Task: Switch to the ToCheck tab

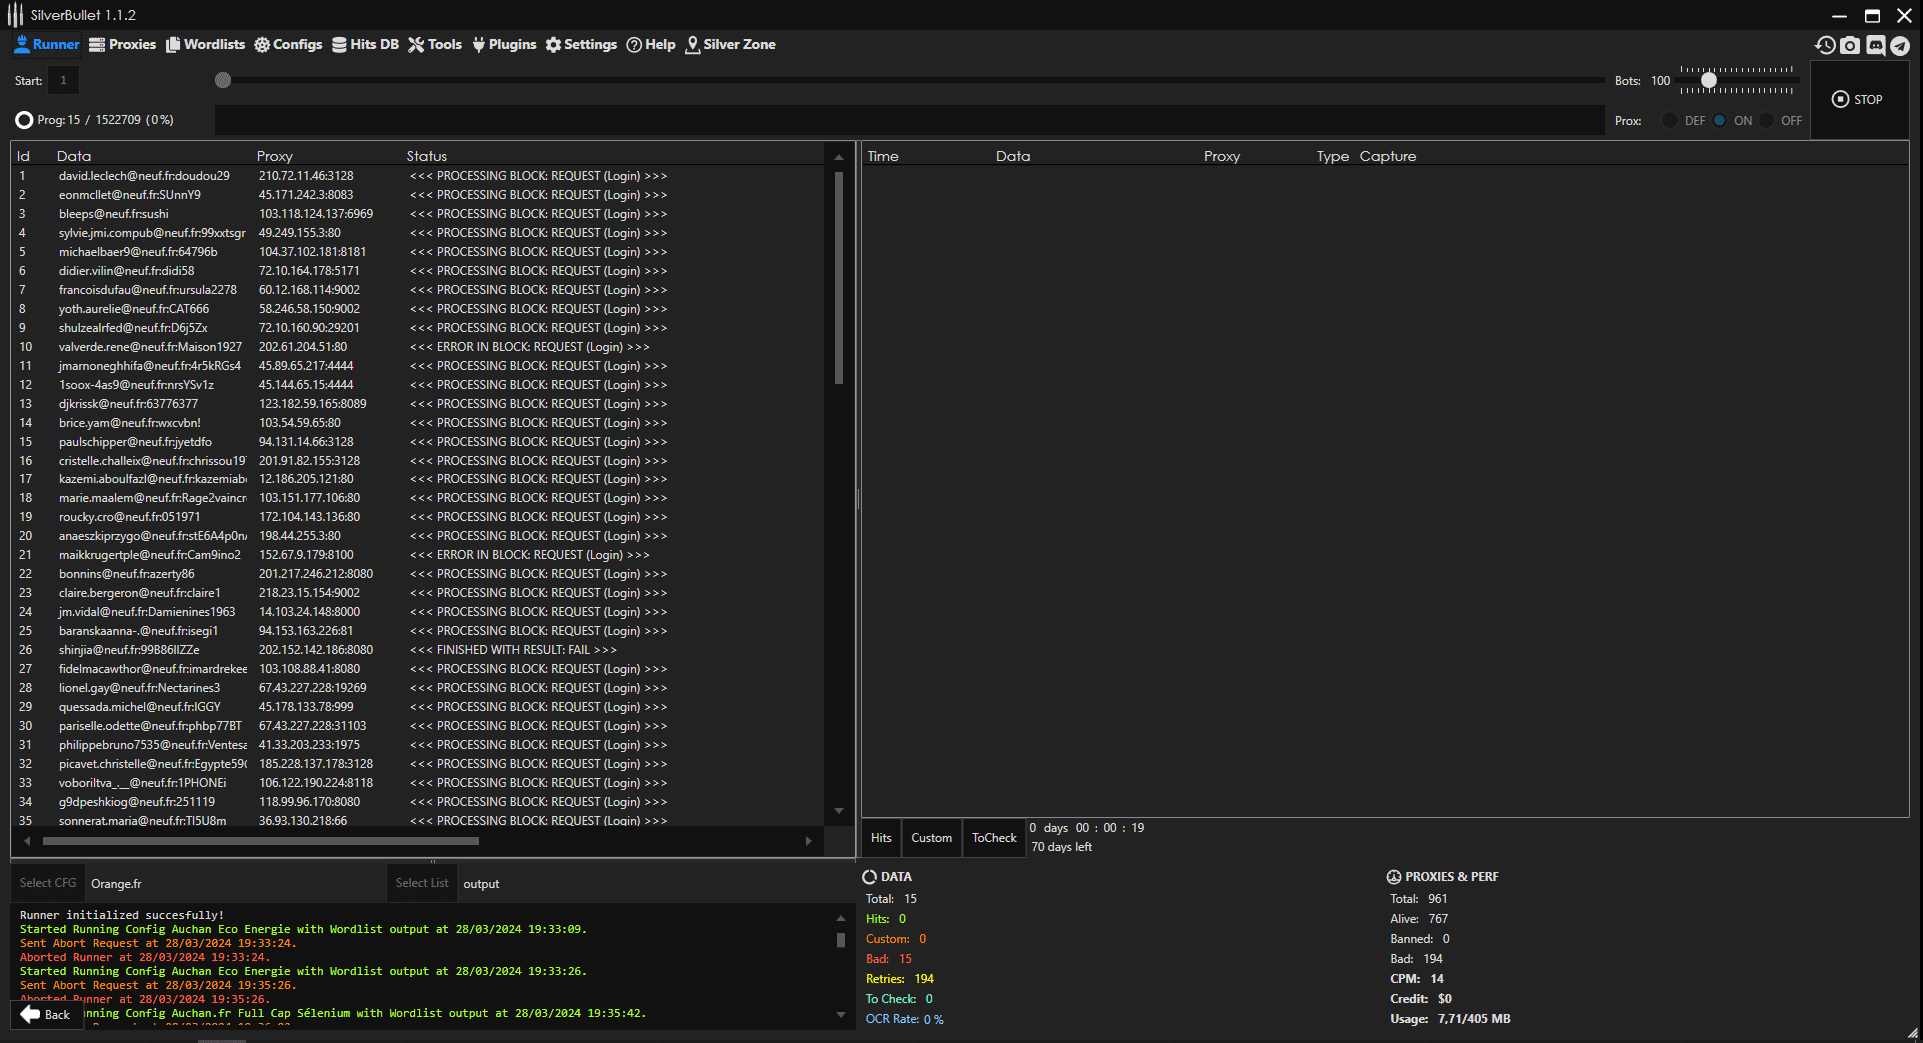Action: tap(993, 838)
